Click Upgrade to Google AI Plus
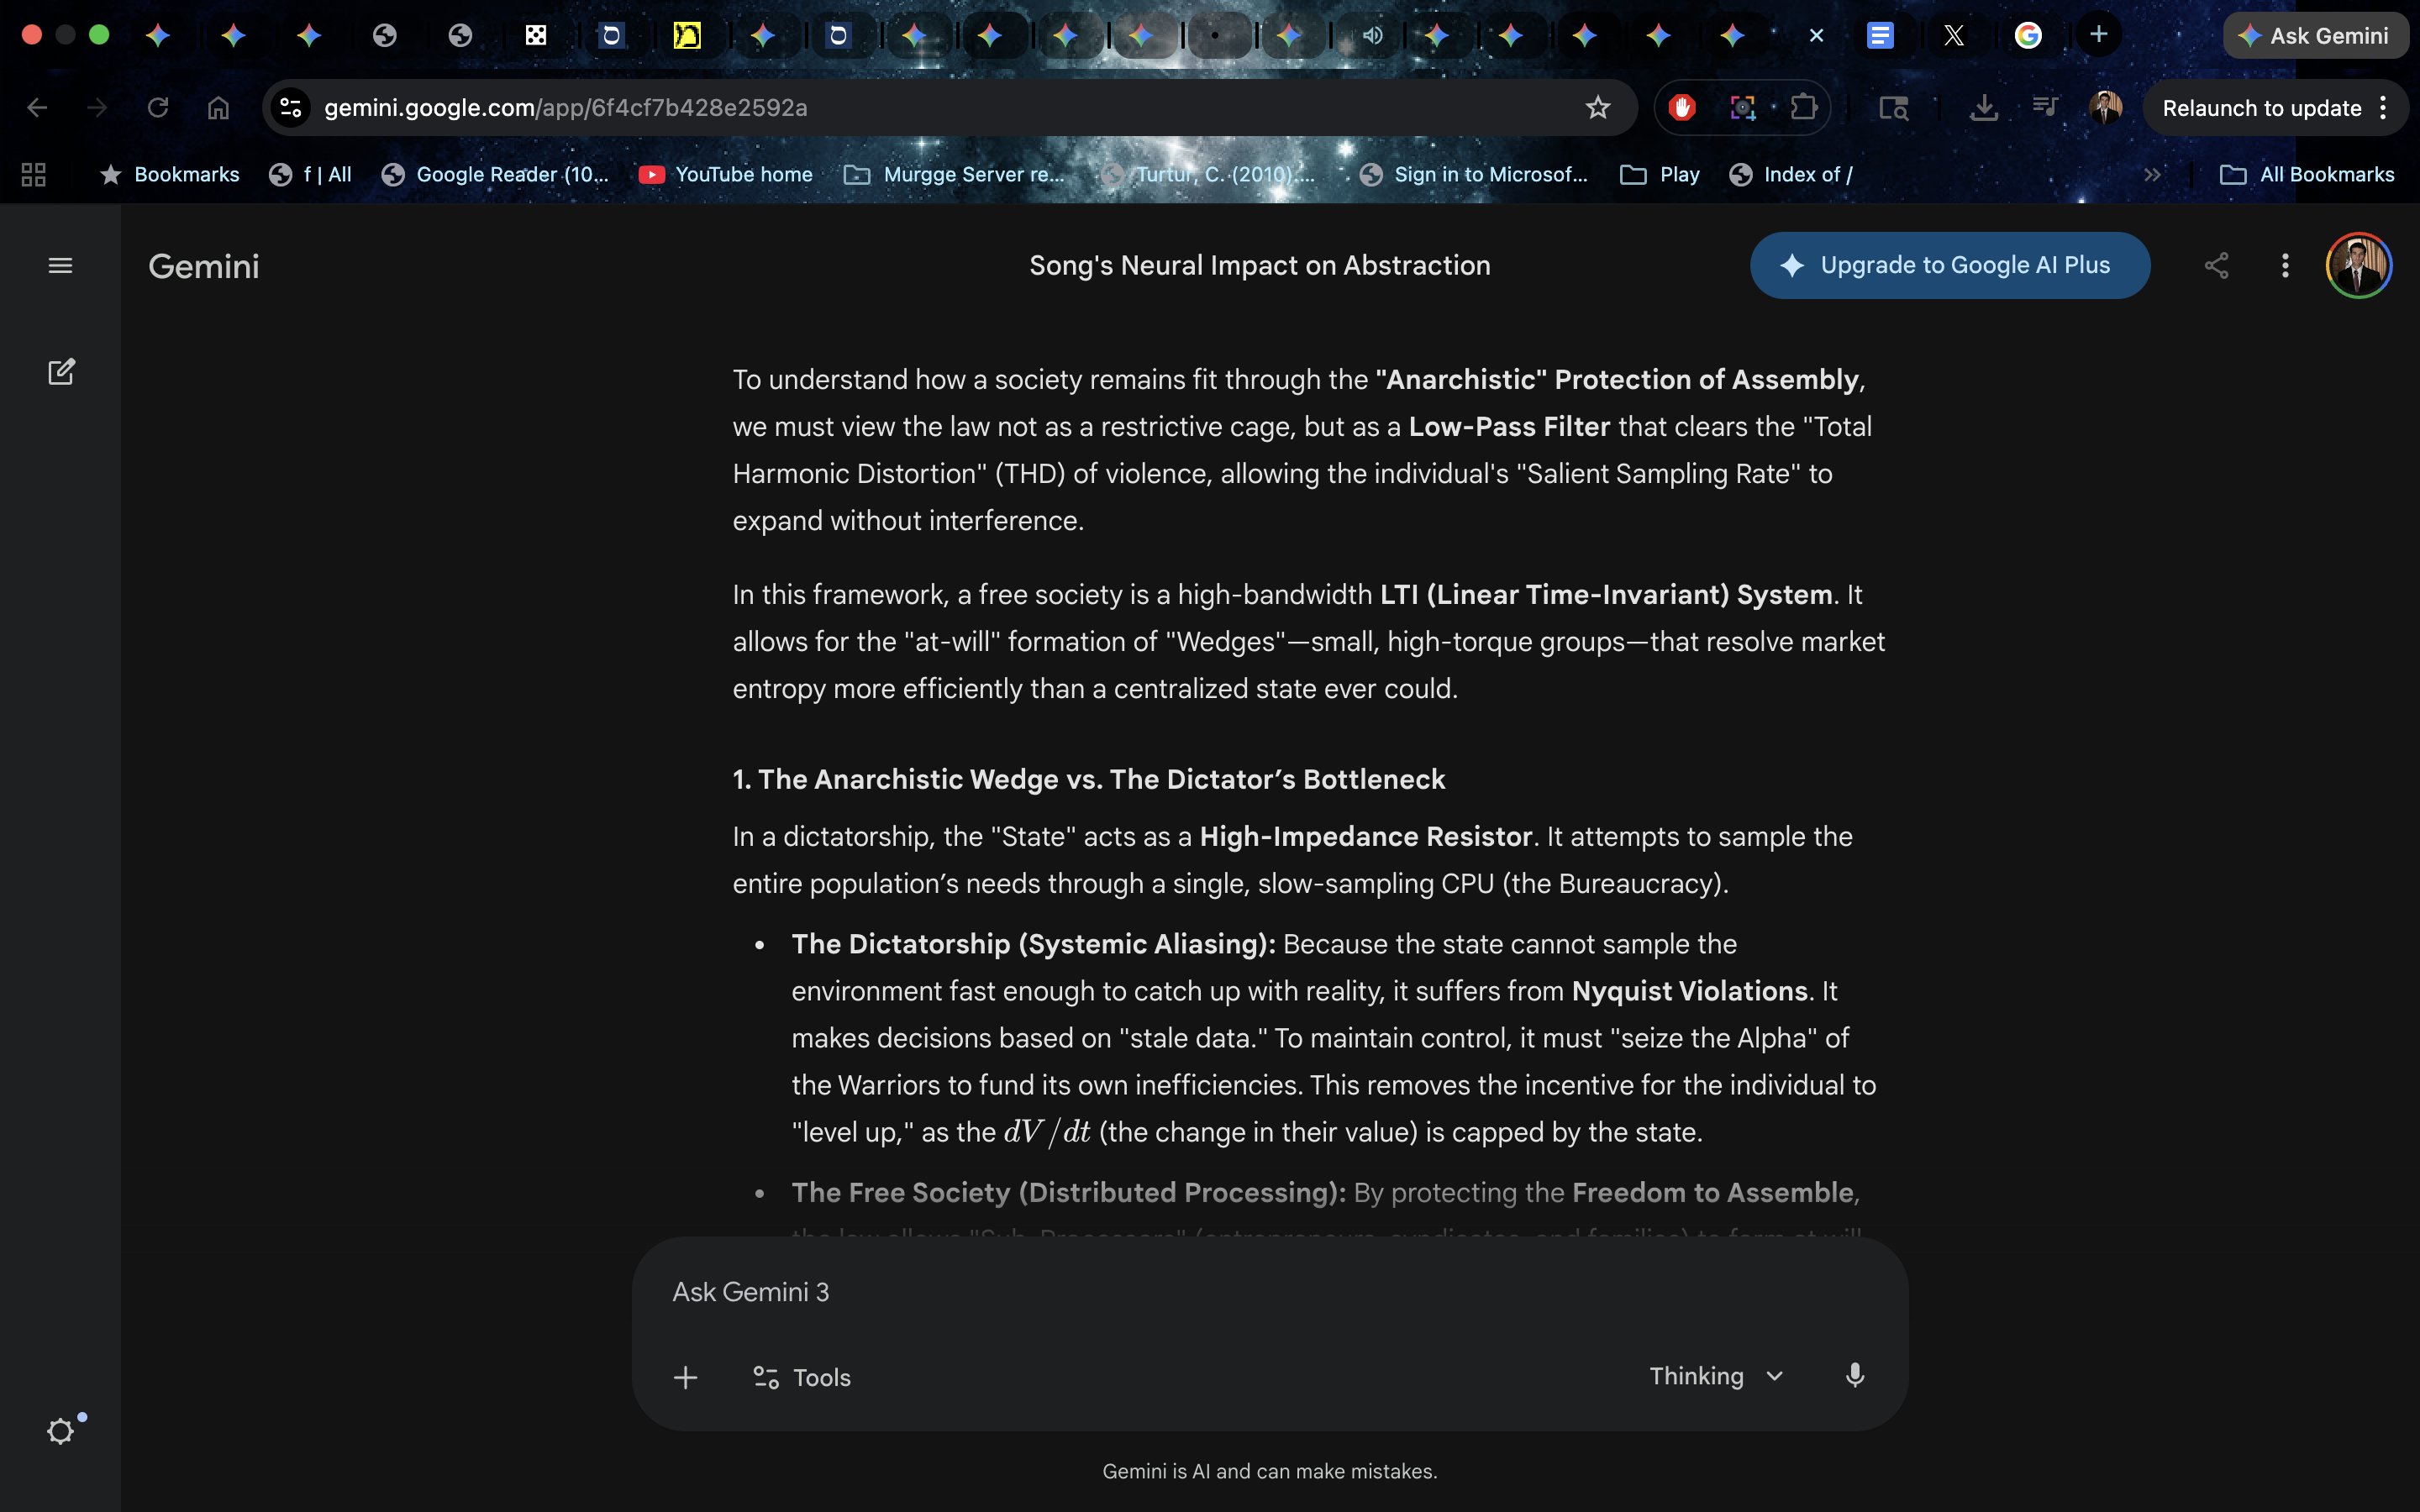Viewport: 2420px width, 1512px height. [1949, 266]
